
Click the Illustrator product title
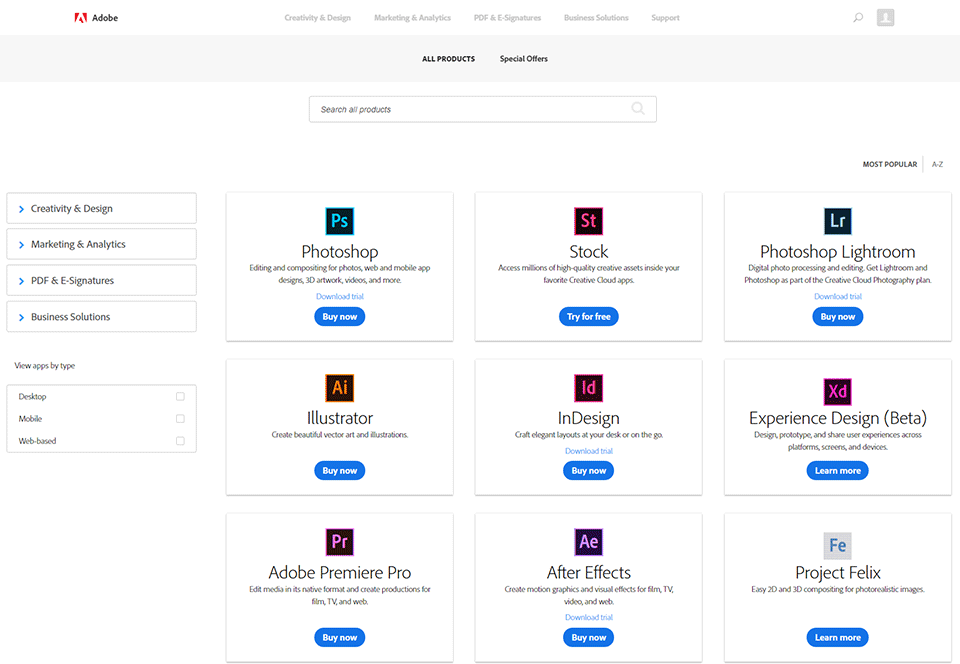click(x=340, y=418)
